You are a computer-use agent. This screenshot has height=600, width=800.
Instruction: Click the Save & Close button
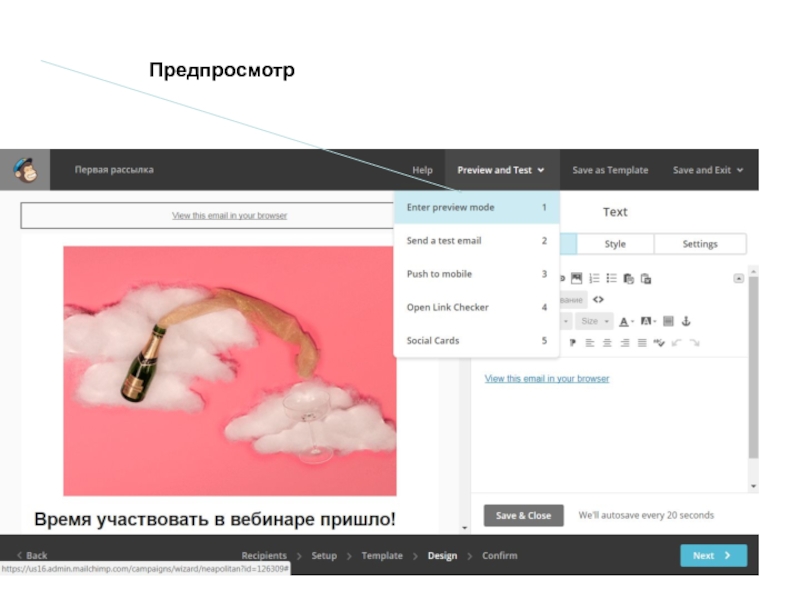click(523, 515)
